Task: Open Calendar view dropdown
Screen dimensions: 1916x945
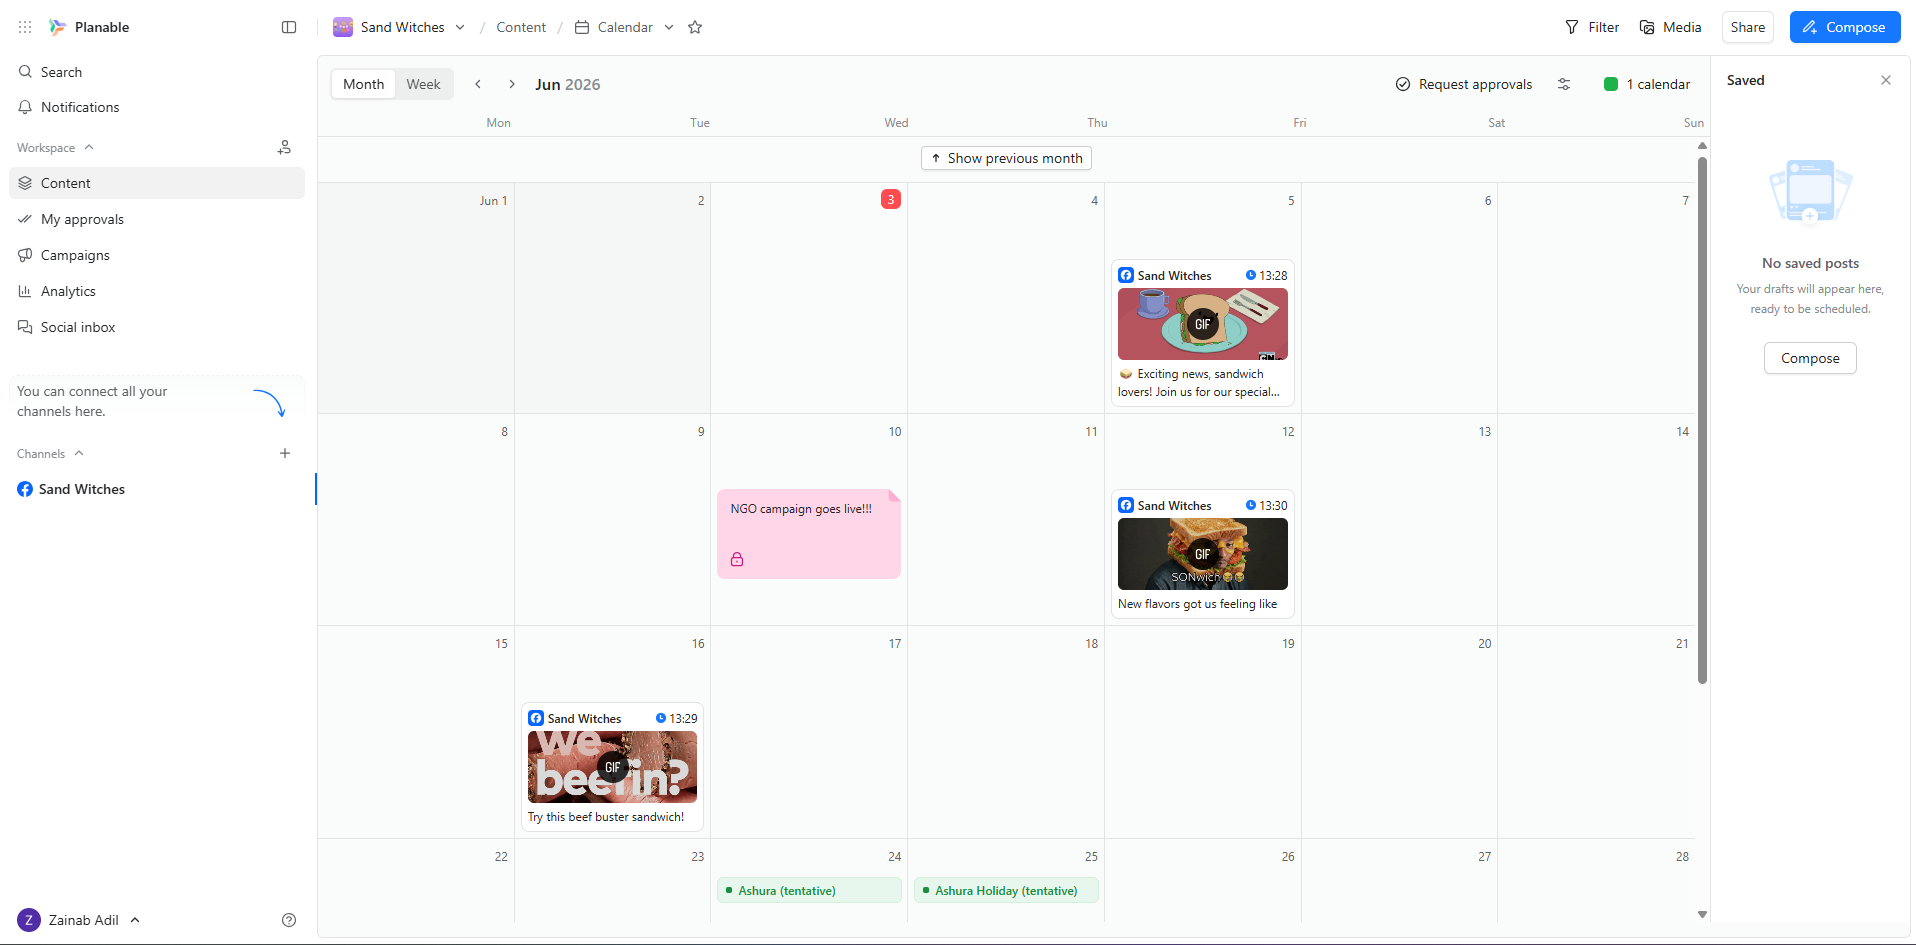Action: [x=625, y=27]
